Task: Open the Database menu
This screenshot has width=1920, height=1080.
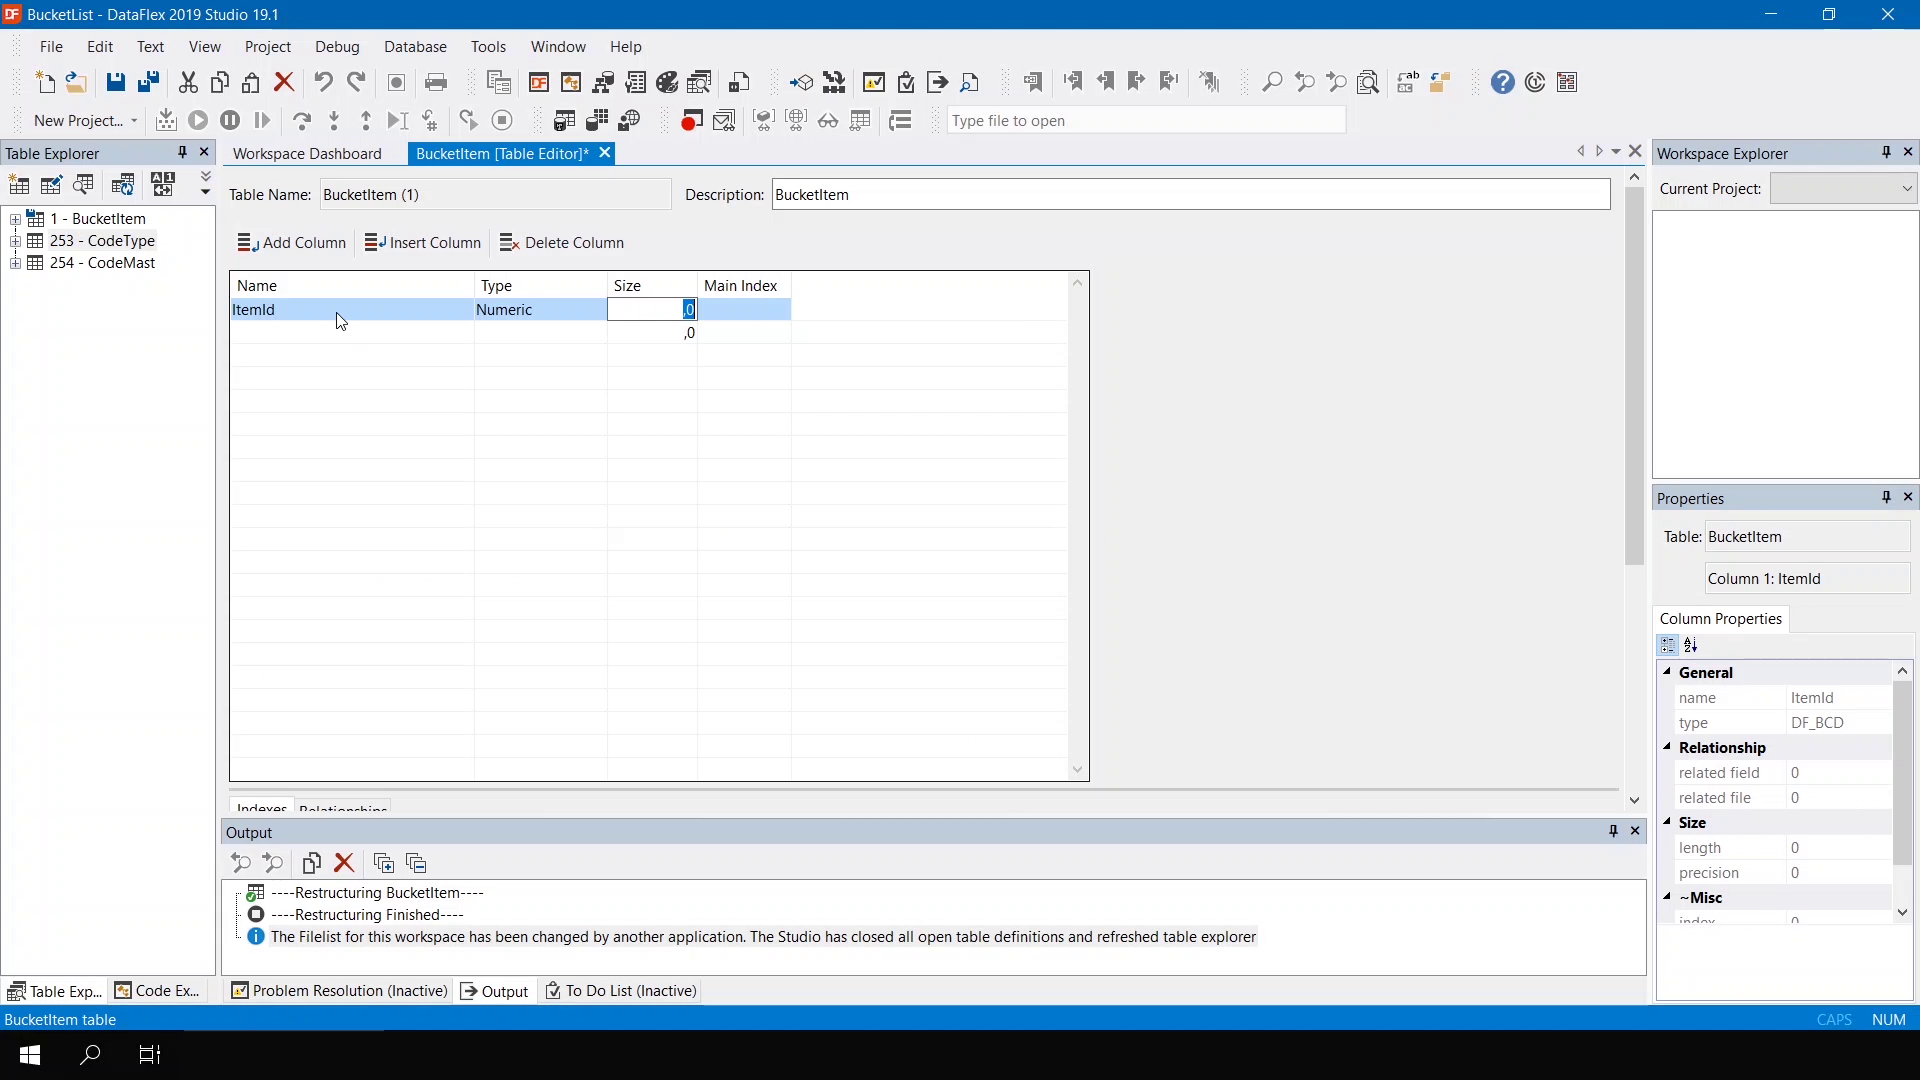Action: point(415,47)
